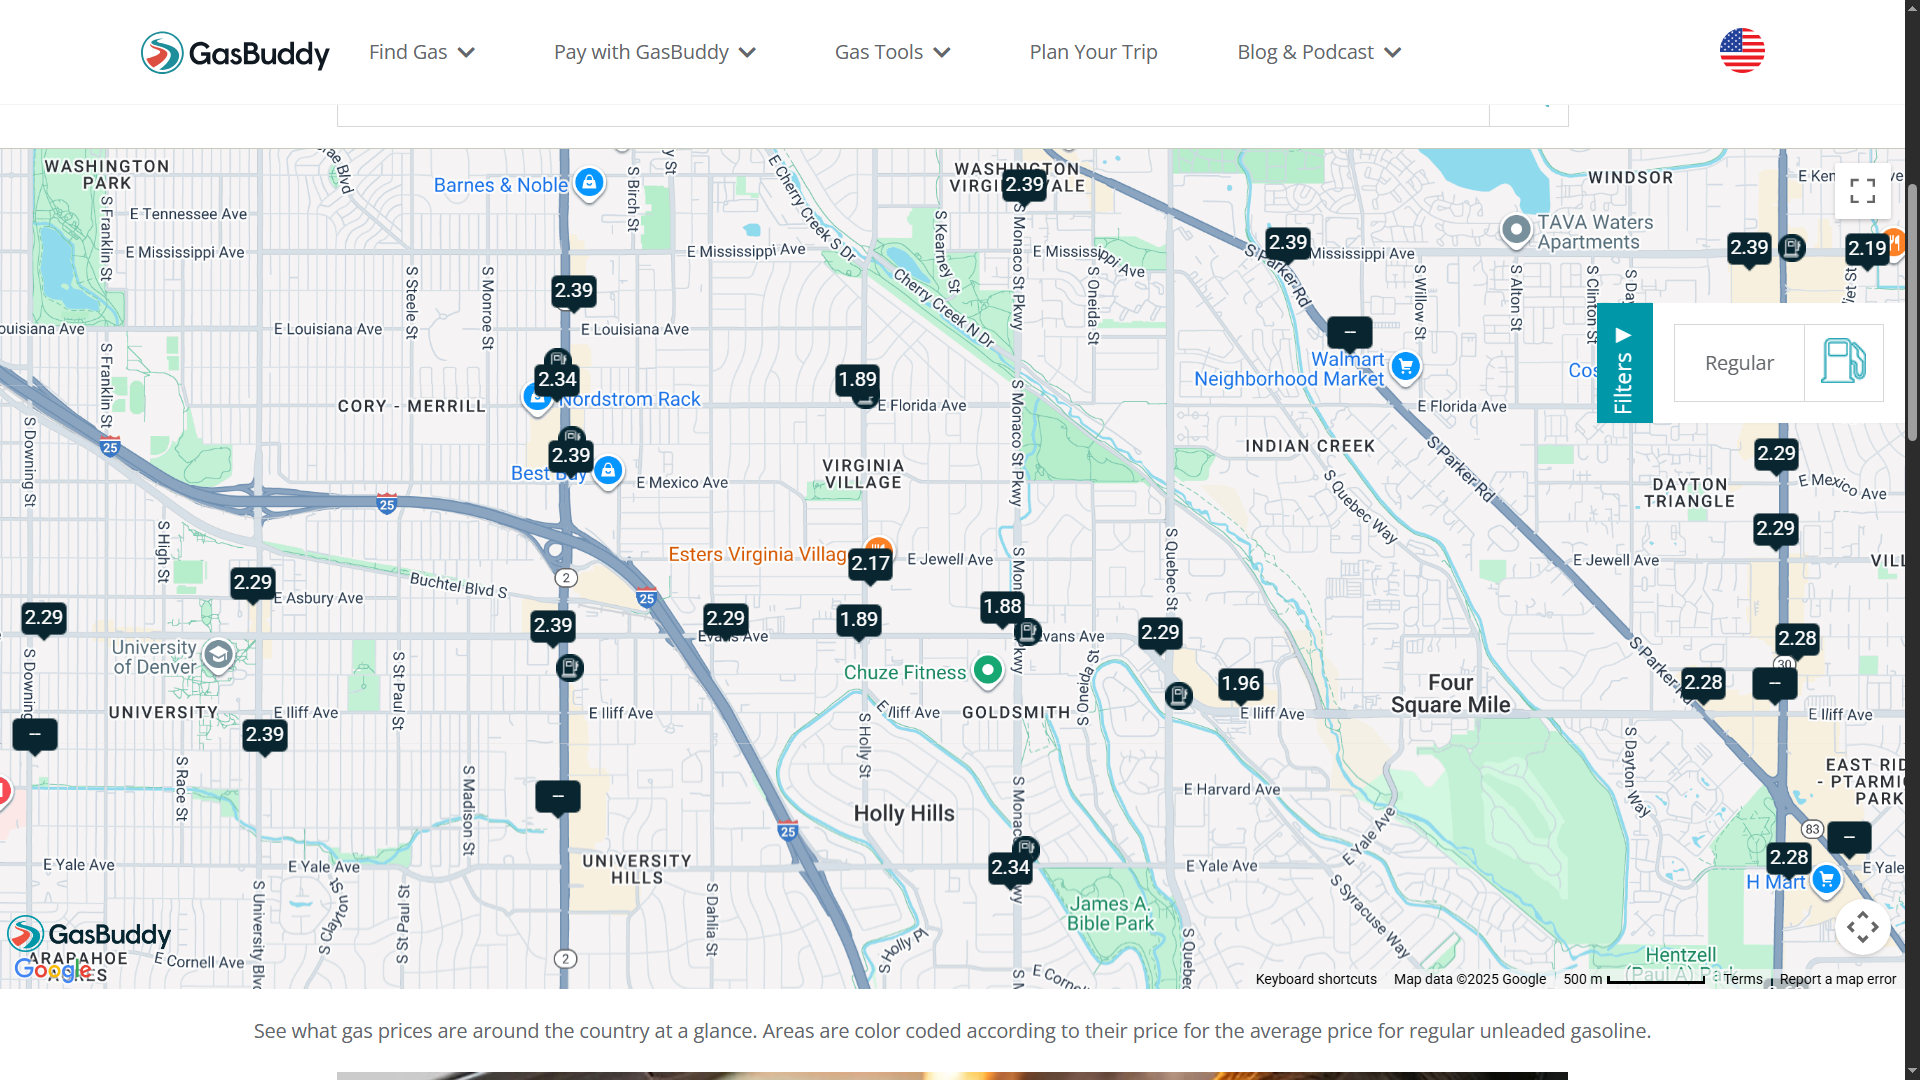Image resolution: width=1920 pixels, height=1080 pixels.
Task: Select the 1.96 gas price marker
Action: point(1240,683)
